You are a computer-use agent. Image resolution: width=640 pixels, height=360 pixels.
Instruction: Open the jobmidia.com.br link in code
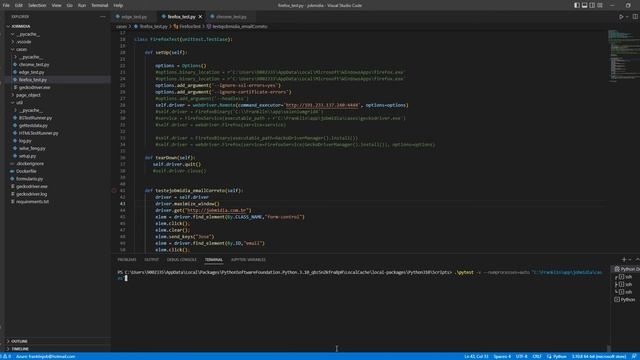(216, 211)
